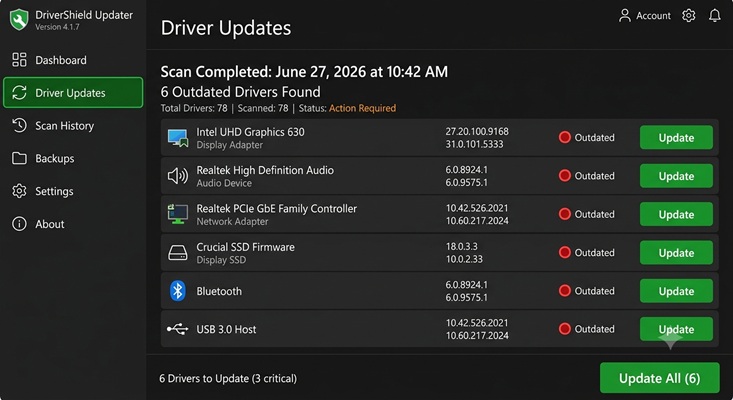
Task: Click 6 Drivers to Update footer text
Action: pyautogui.click(x=228, y=379)
